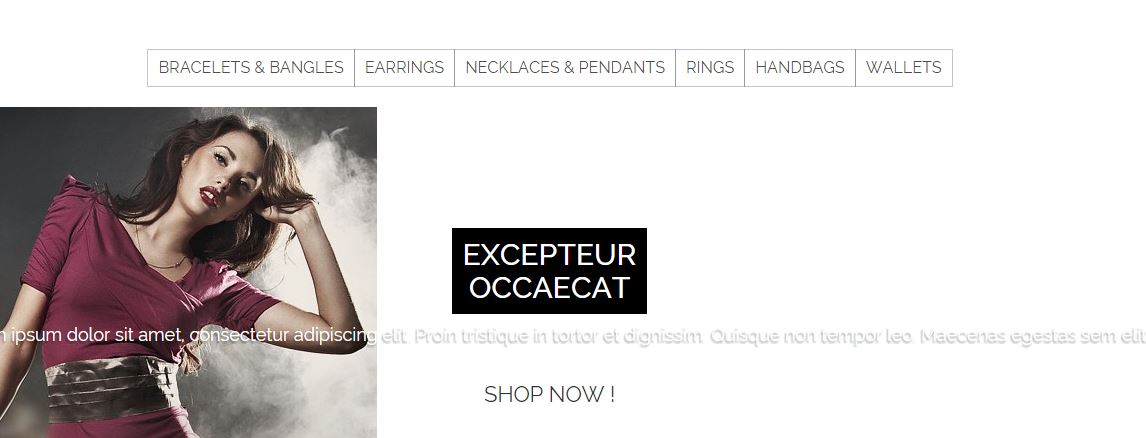Open the Rings category
This screenshot has height=438, width=1146.
pos(710,68)
